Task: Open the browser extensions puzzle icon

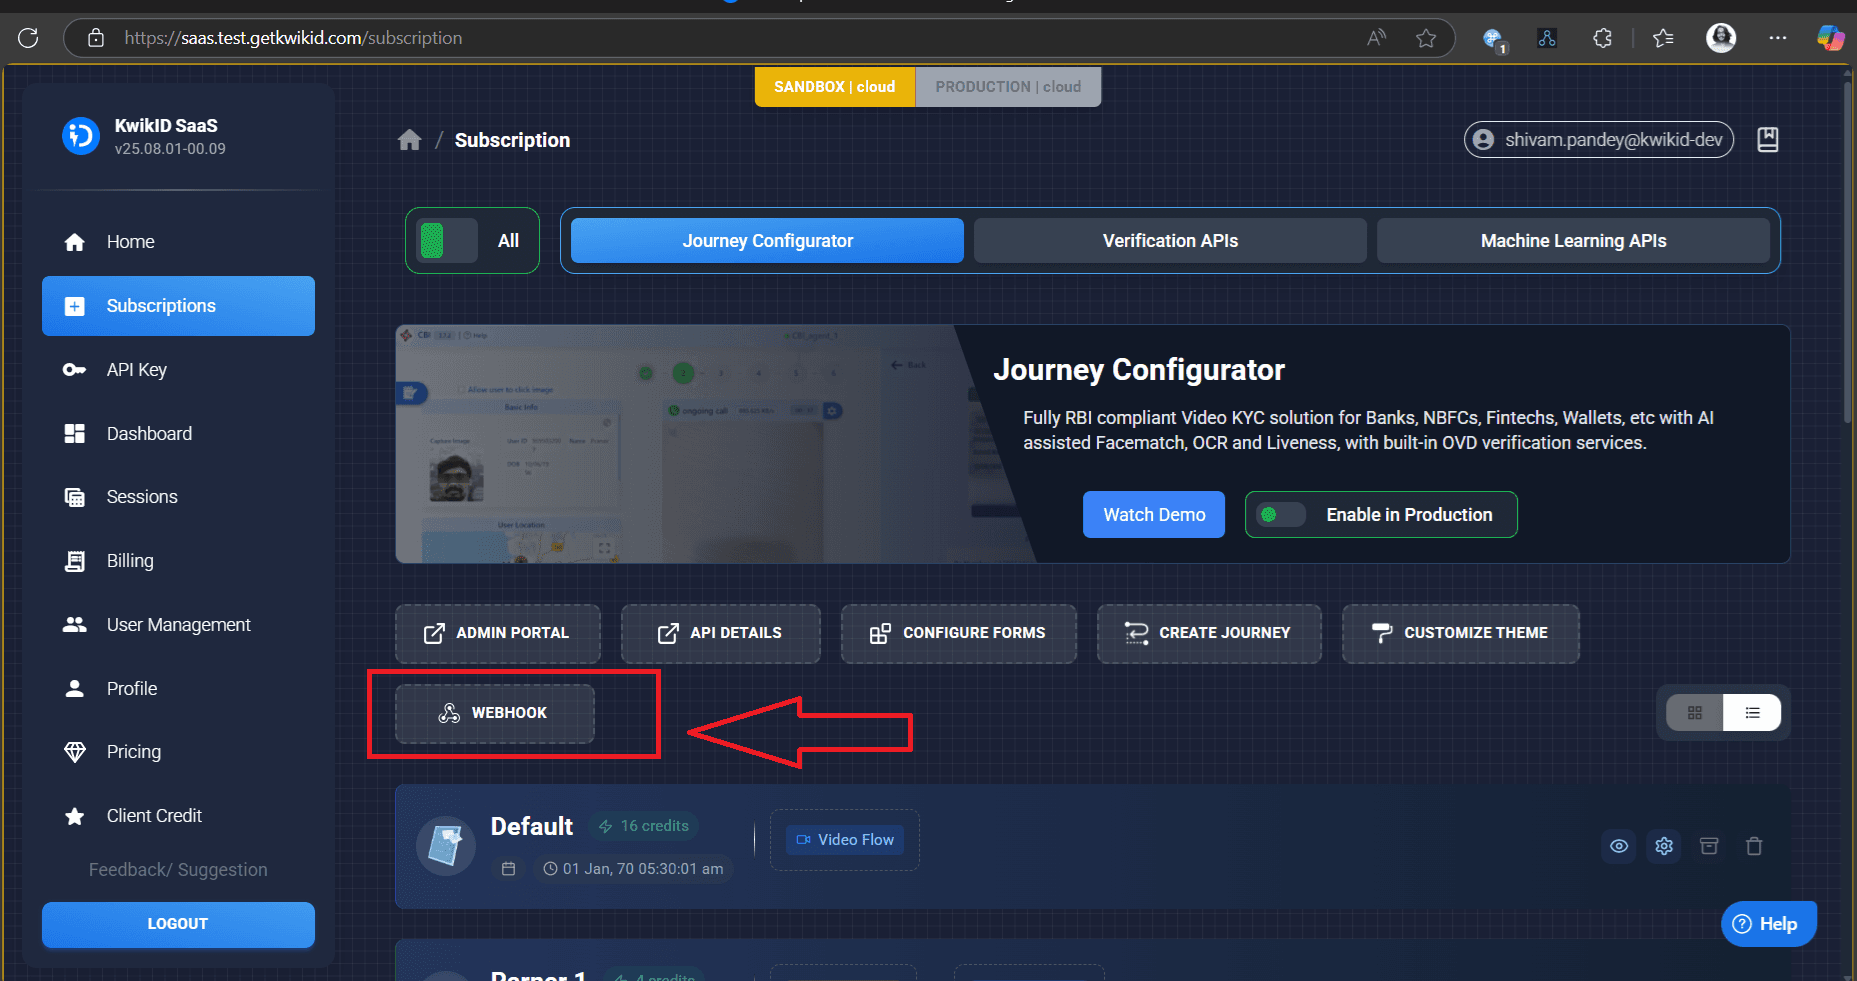Action: pos(1602,38)
